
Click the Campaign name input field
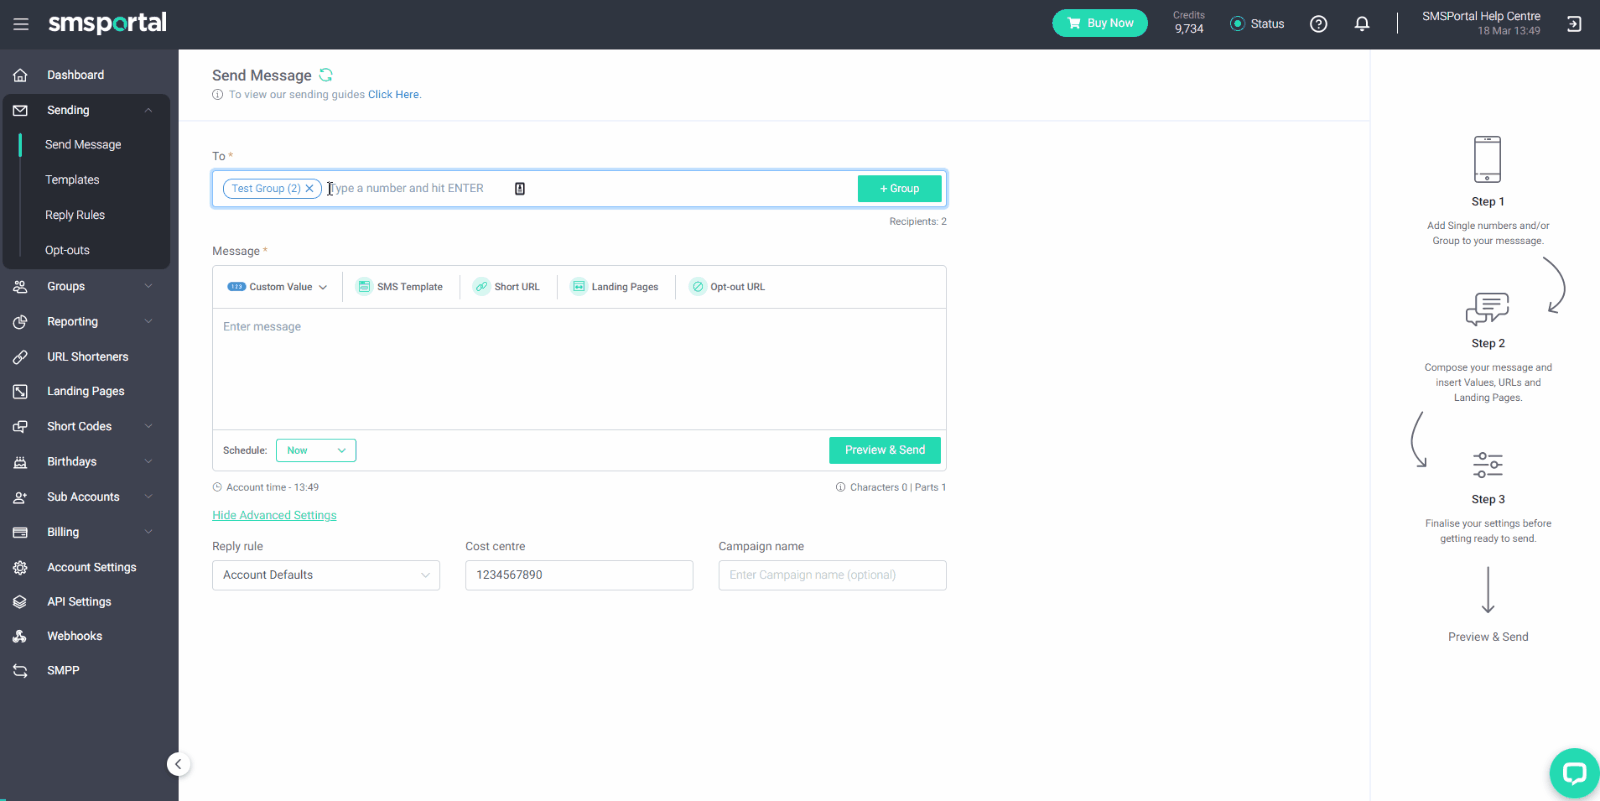point(832,575)
